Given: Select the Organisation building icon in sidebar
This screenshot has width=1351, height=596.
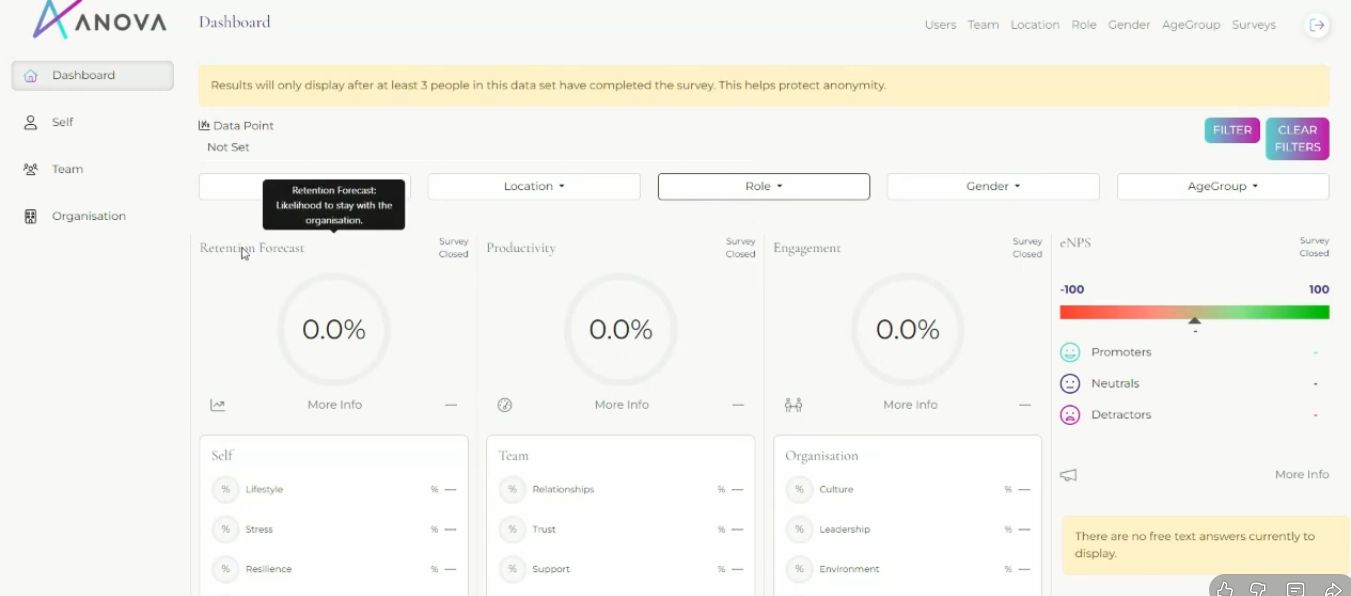Looking at the screenshot, I should coord(30,216).
